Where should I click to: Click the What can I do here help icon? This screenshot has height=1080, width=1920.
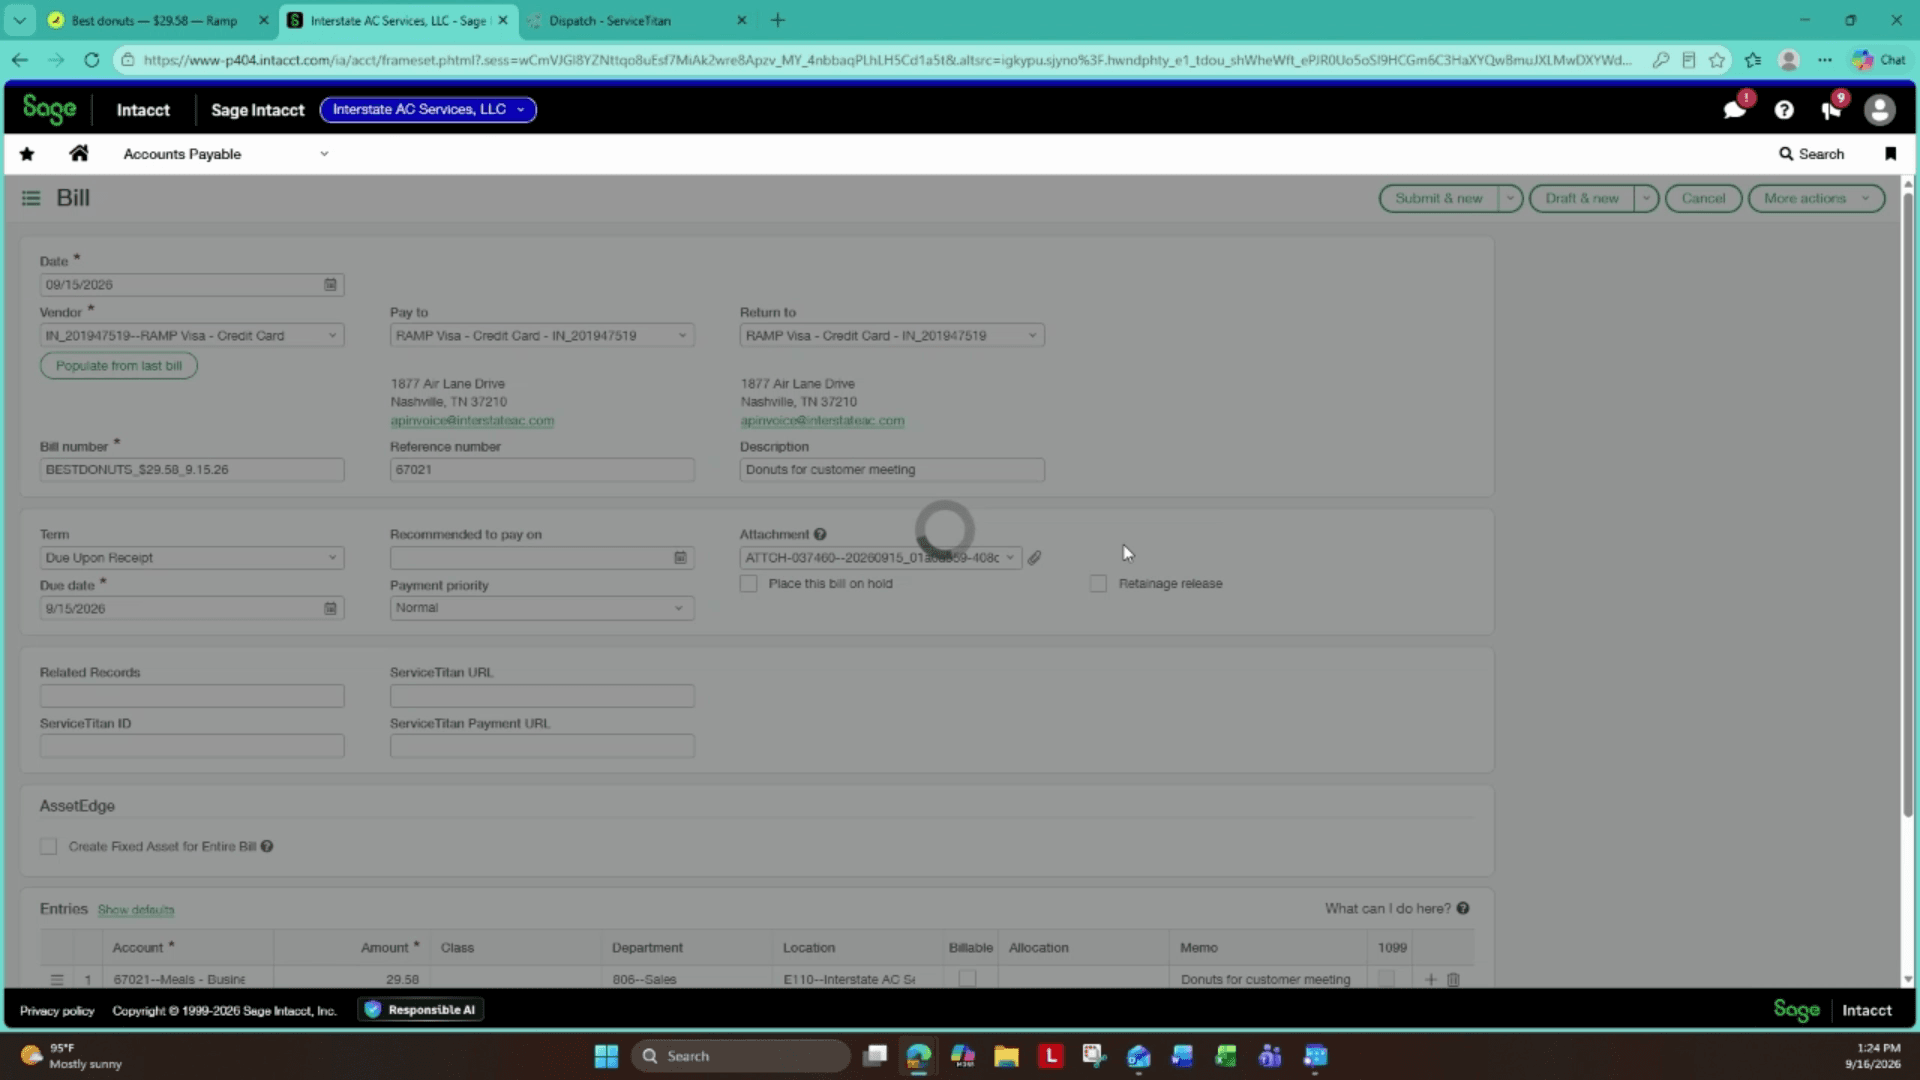coord(1463,908)
